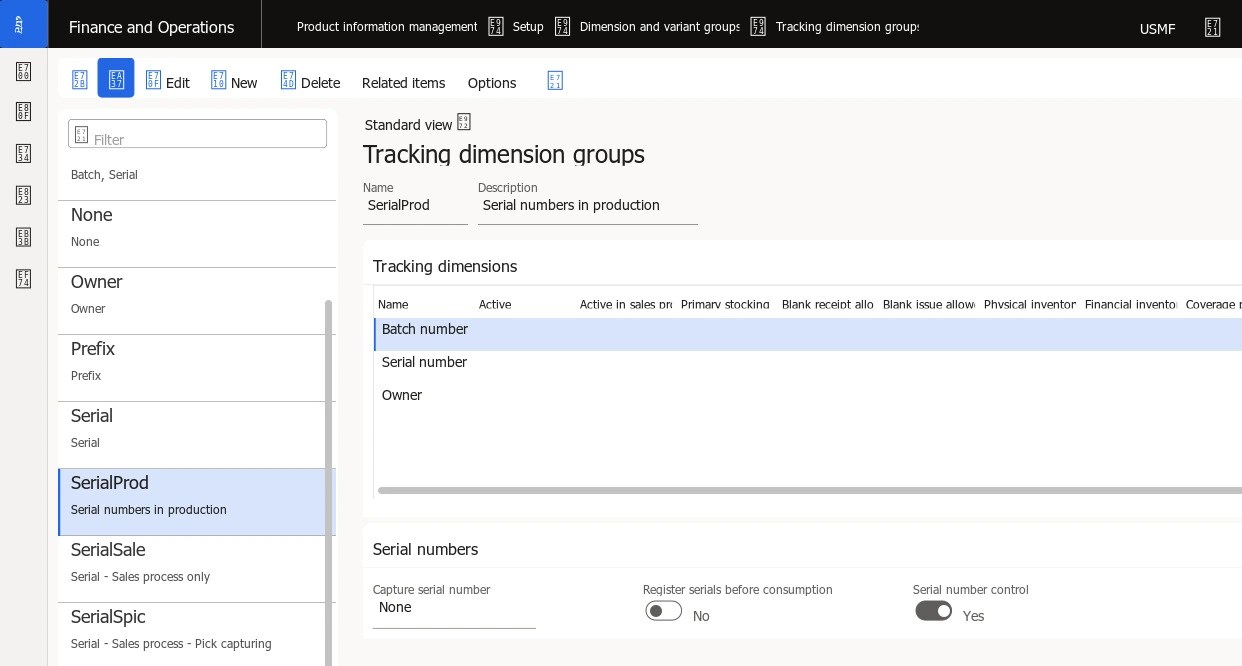
Task: Collapse the Serial numbers section header
Action: [x=425, y=549]
